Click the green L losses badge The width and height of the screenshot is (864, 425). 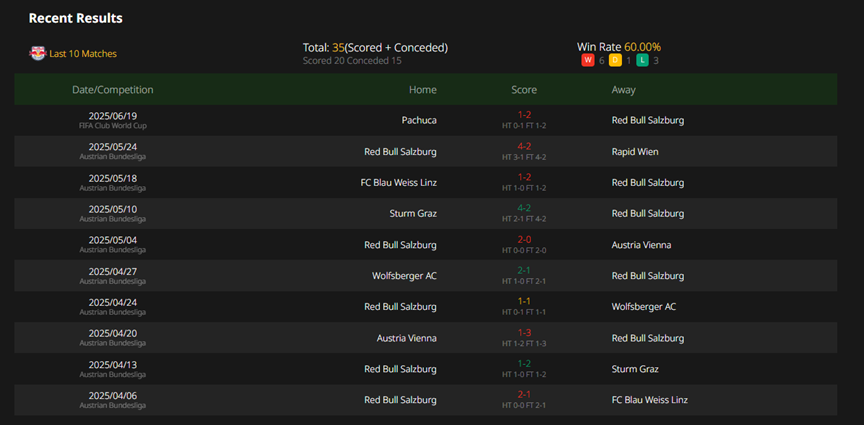click(x=642, y=60)
